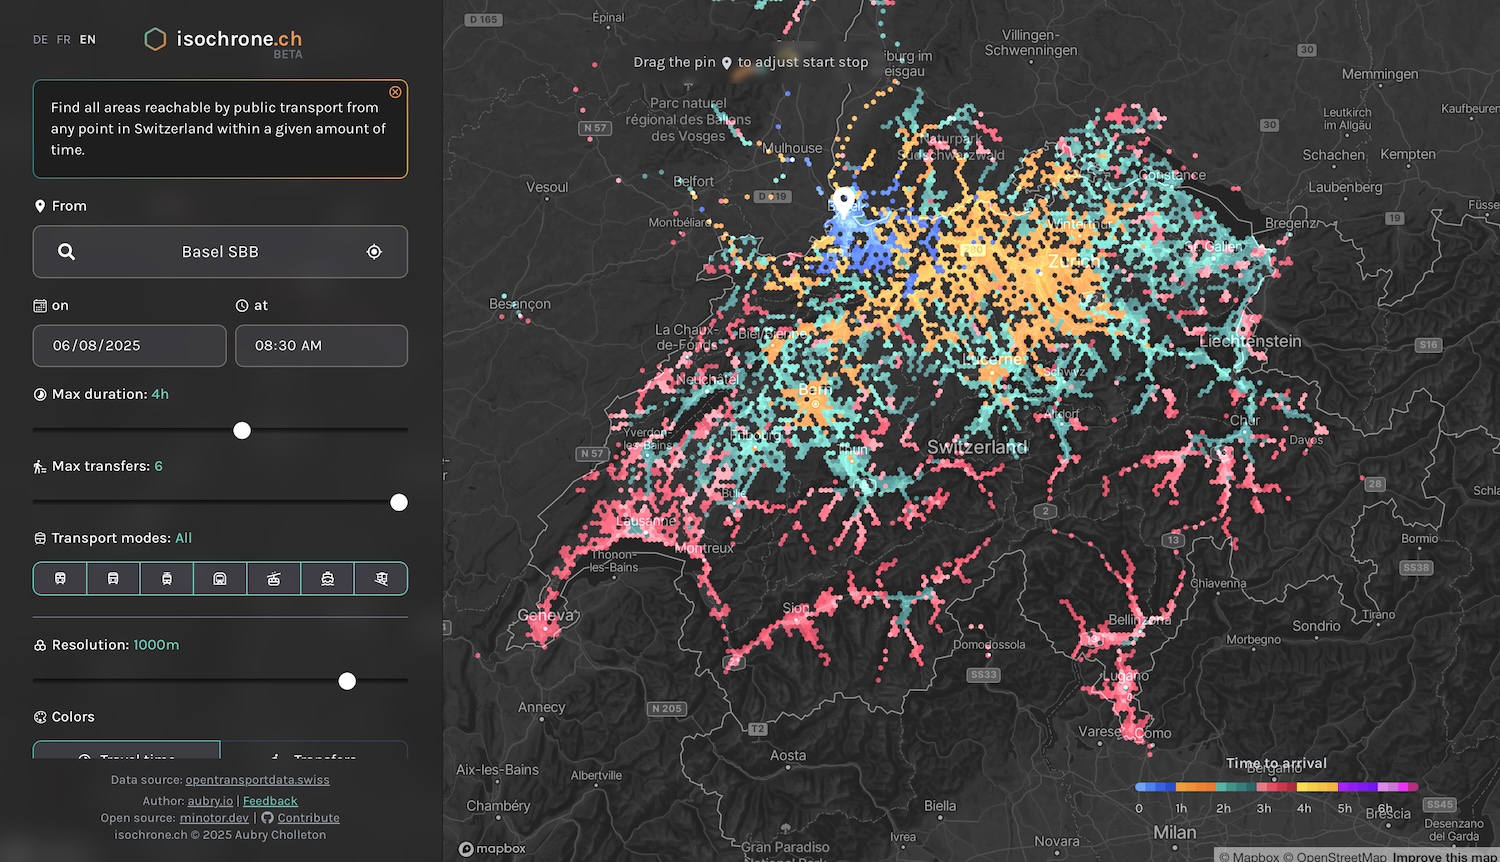Click the Max duration slider handle

242,431
